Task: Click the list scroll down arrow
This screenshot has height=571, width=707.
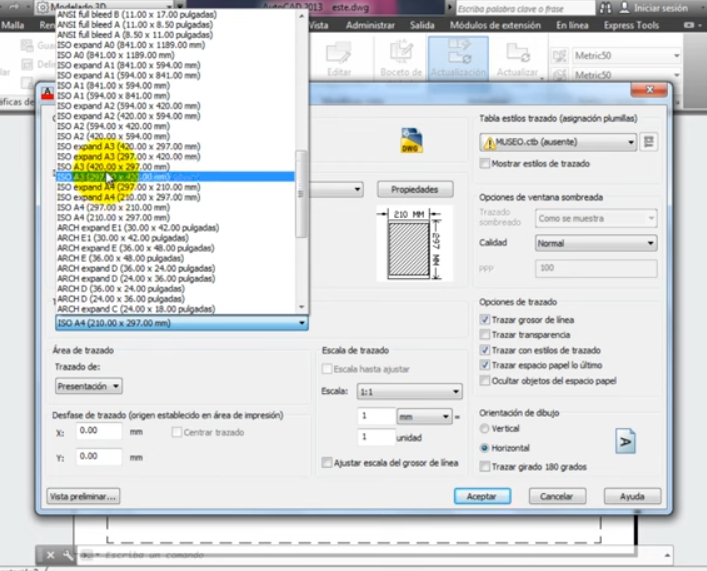Action: (301, 307)
